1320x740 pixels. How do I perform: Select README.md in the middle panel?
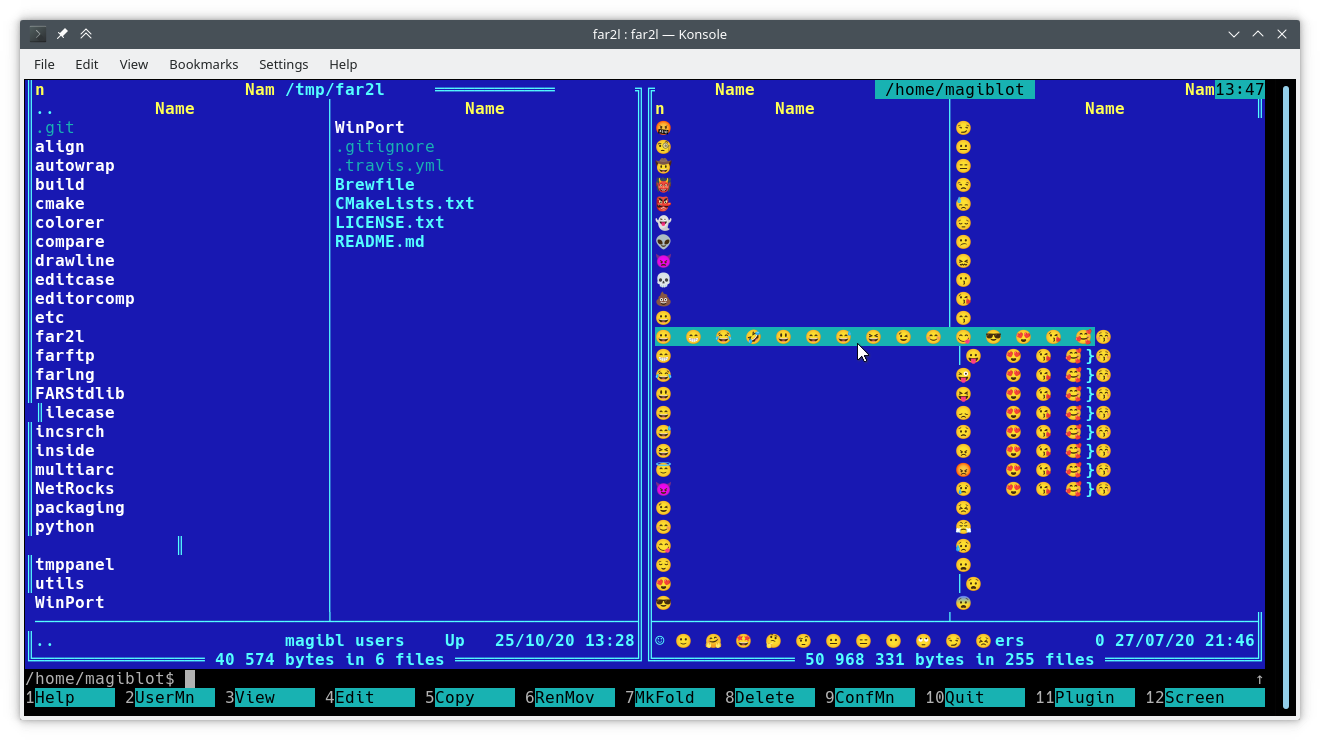(379, 241)
